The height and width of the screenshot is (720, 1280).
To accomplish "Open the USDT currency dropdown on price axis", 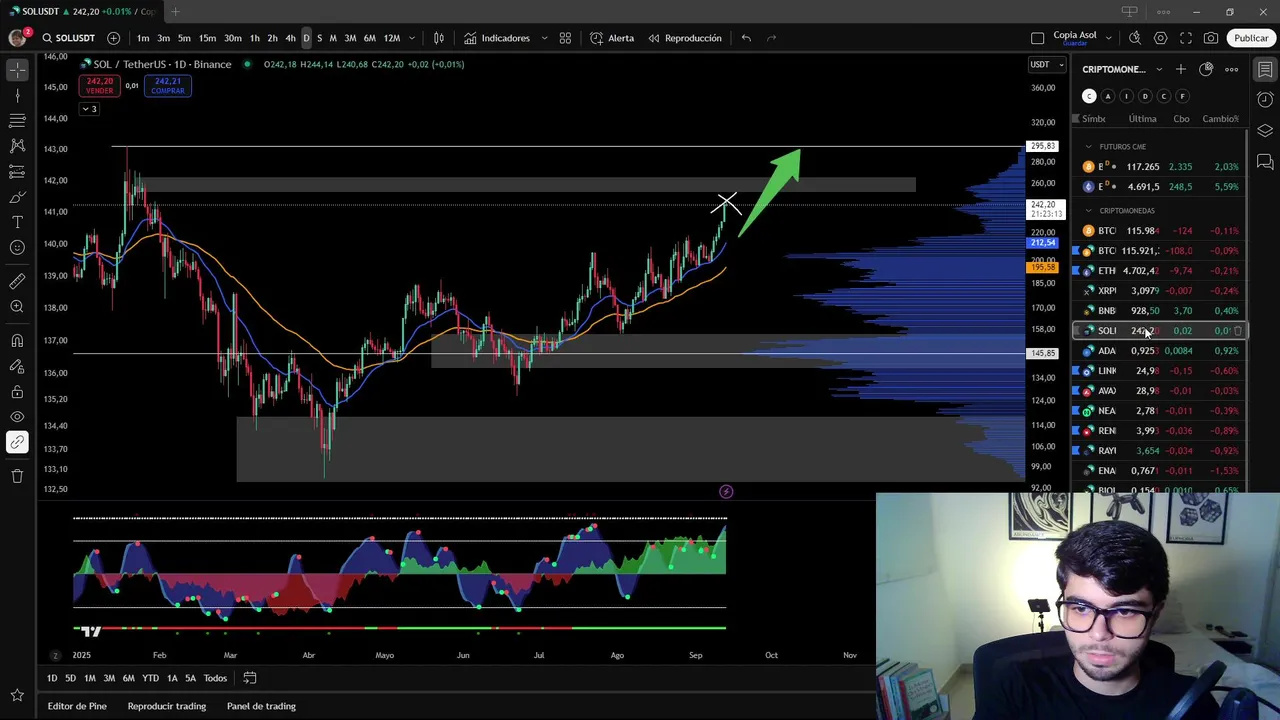I will (x=1047, y=65).
